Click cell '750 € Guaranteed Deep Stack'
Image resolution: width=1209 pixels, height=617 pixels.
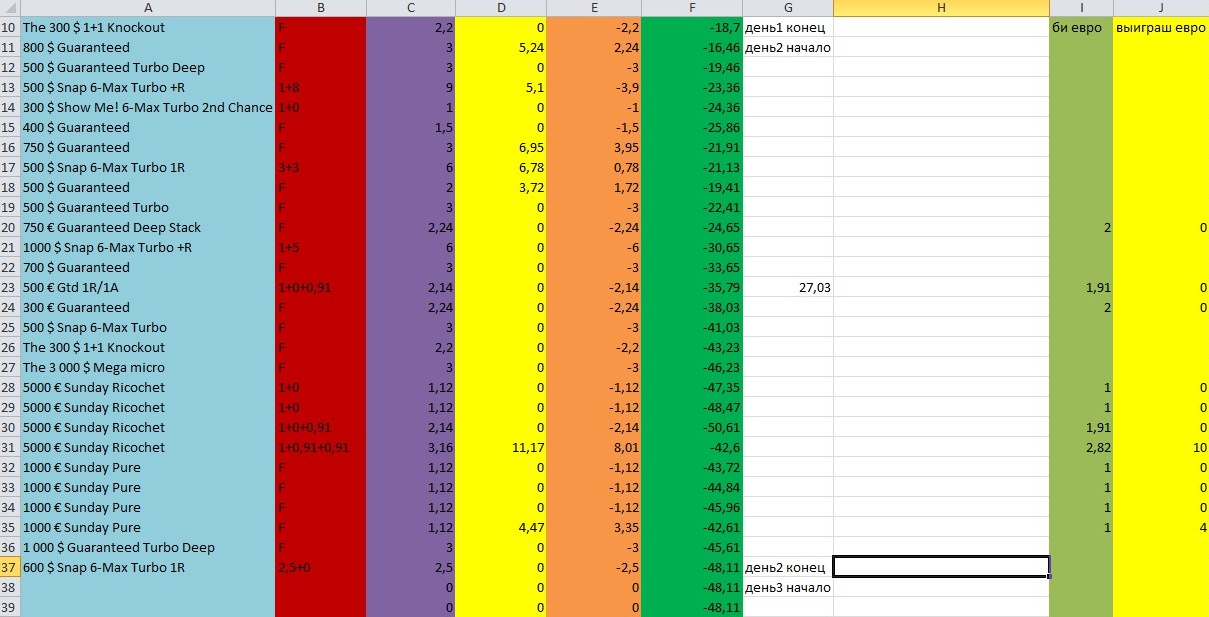148,228
